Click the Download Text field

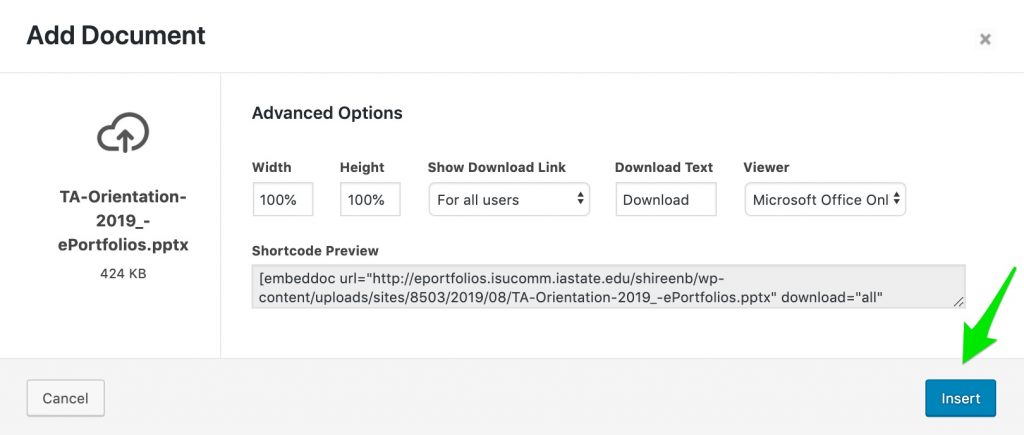pyautogui.click(x=665, y=199)
